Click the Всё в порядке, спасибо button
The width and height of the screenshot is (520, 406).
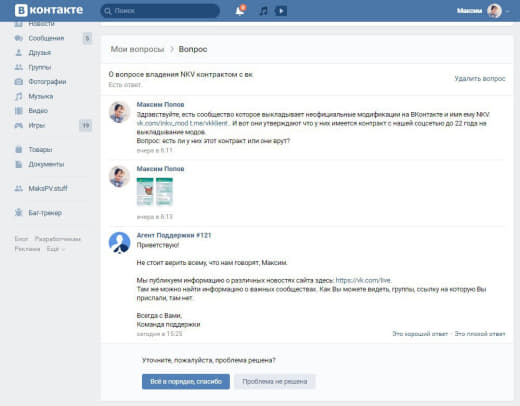186,381
